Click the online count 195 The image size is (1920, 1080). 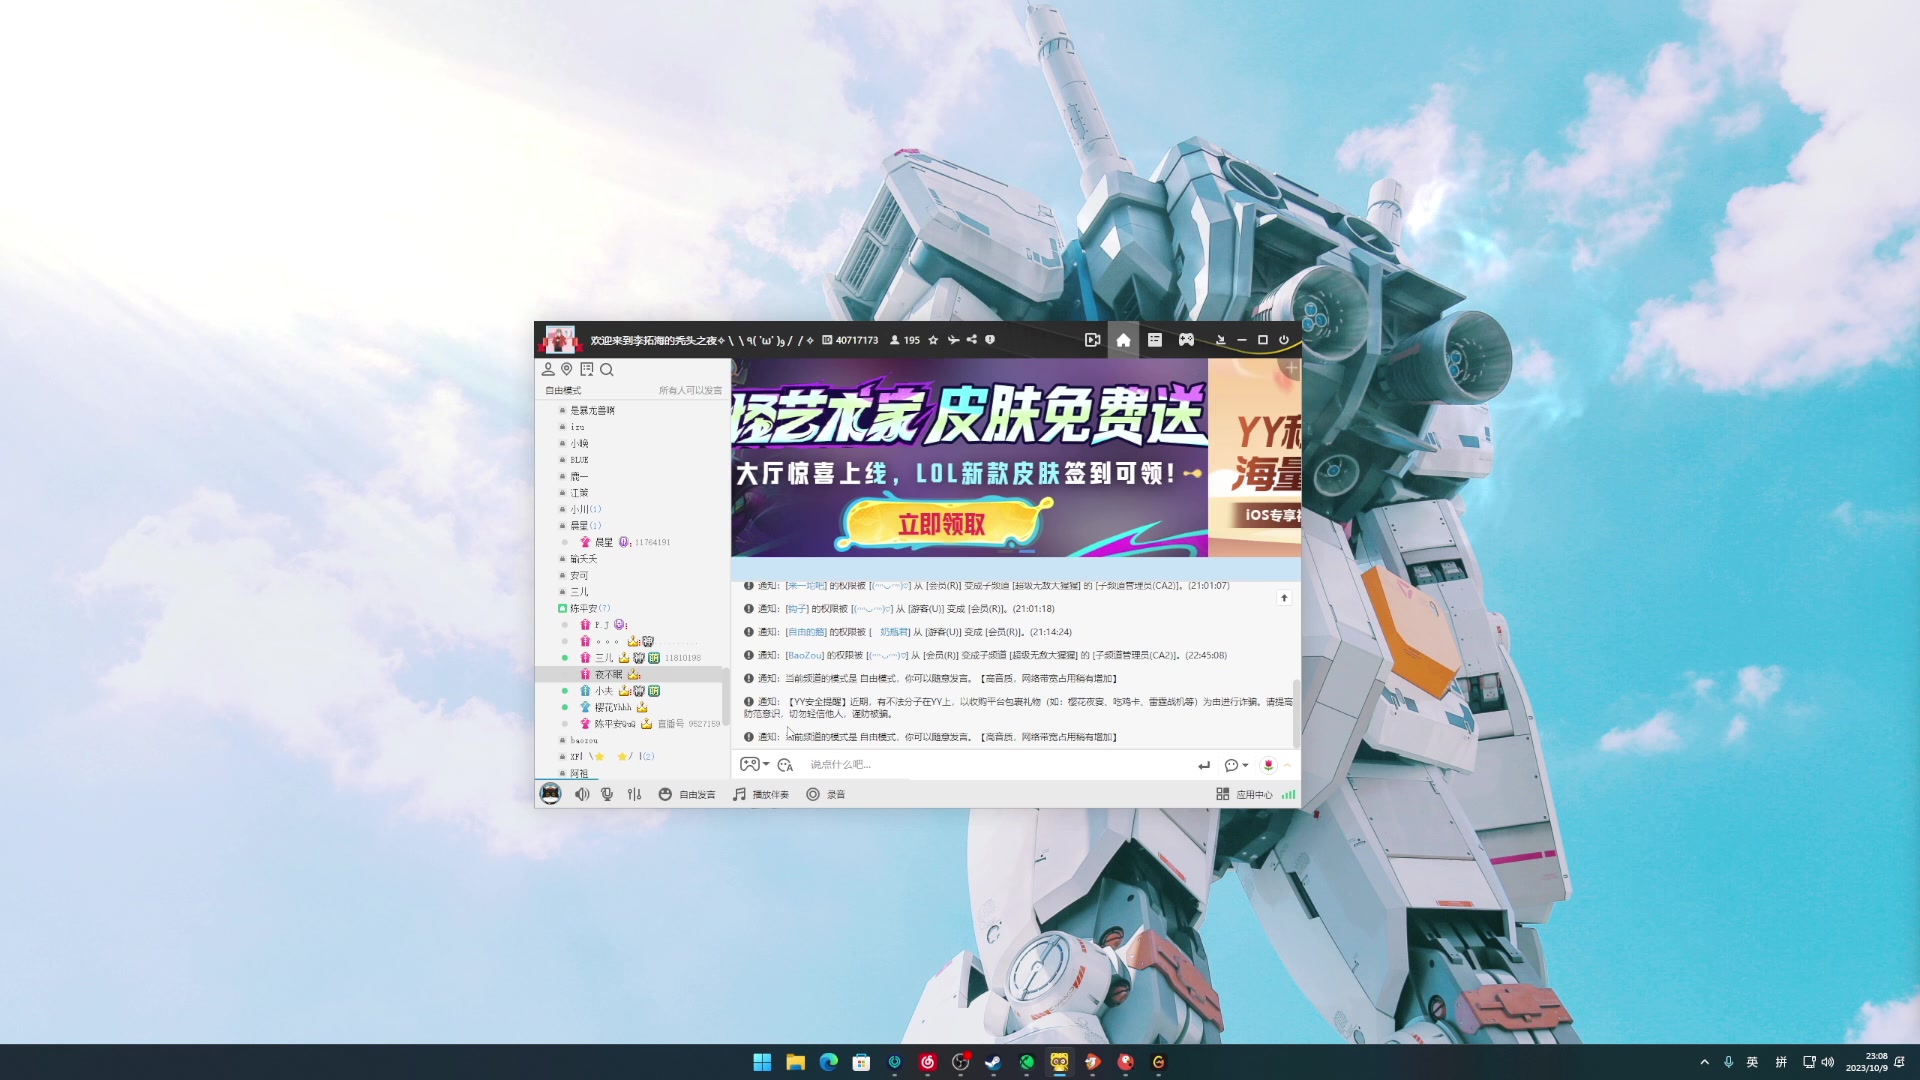[x=905, y=340]
